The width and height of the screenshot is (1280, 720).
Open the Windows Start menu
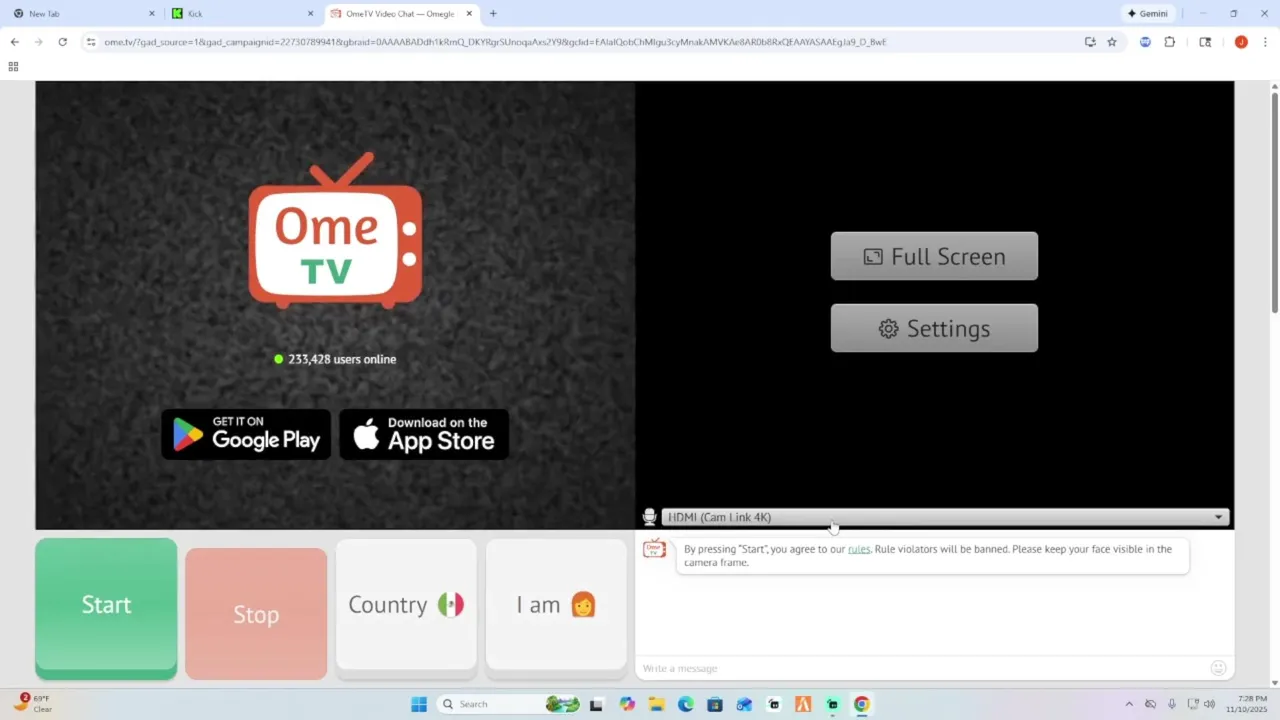tap(419, 704)
